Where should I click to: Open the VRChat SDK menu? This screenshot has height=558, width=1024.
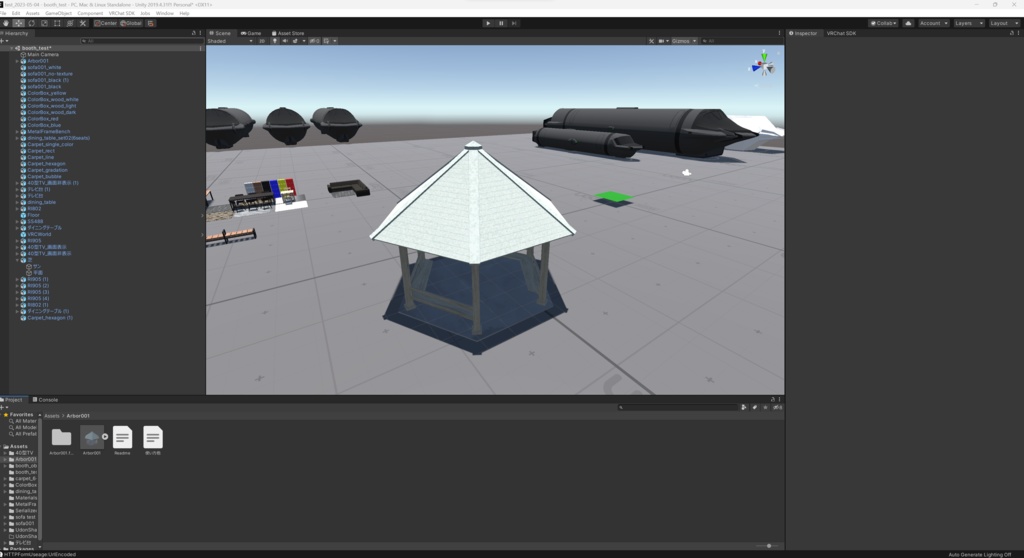click(121, 13)
